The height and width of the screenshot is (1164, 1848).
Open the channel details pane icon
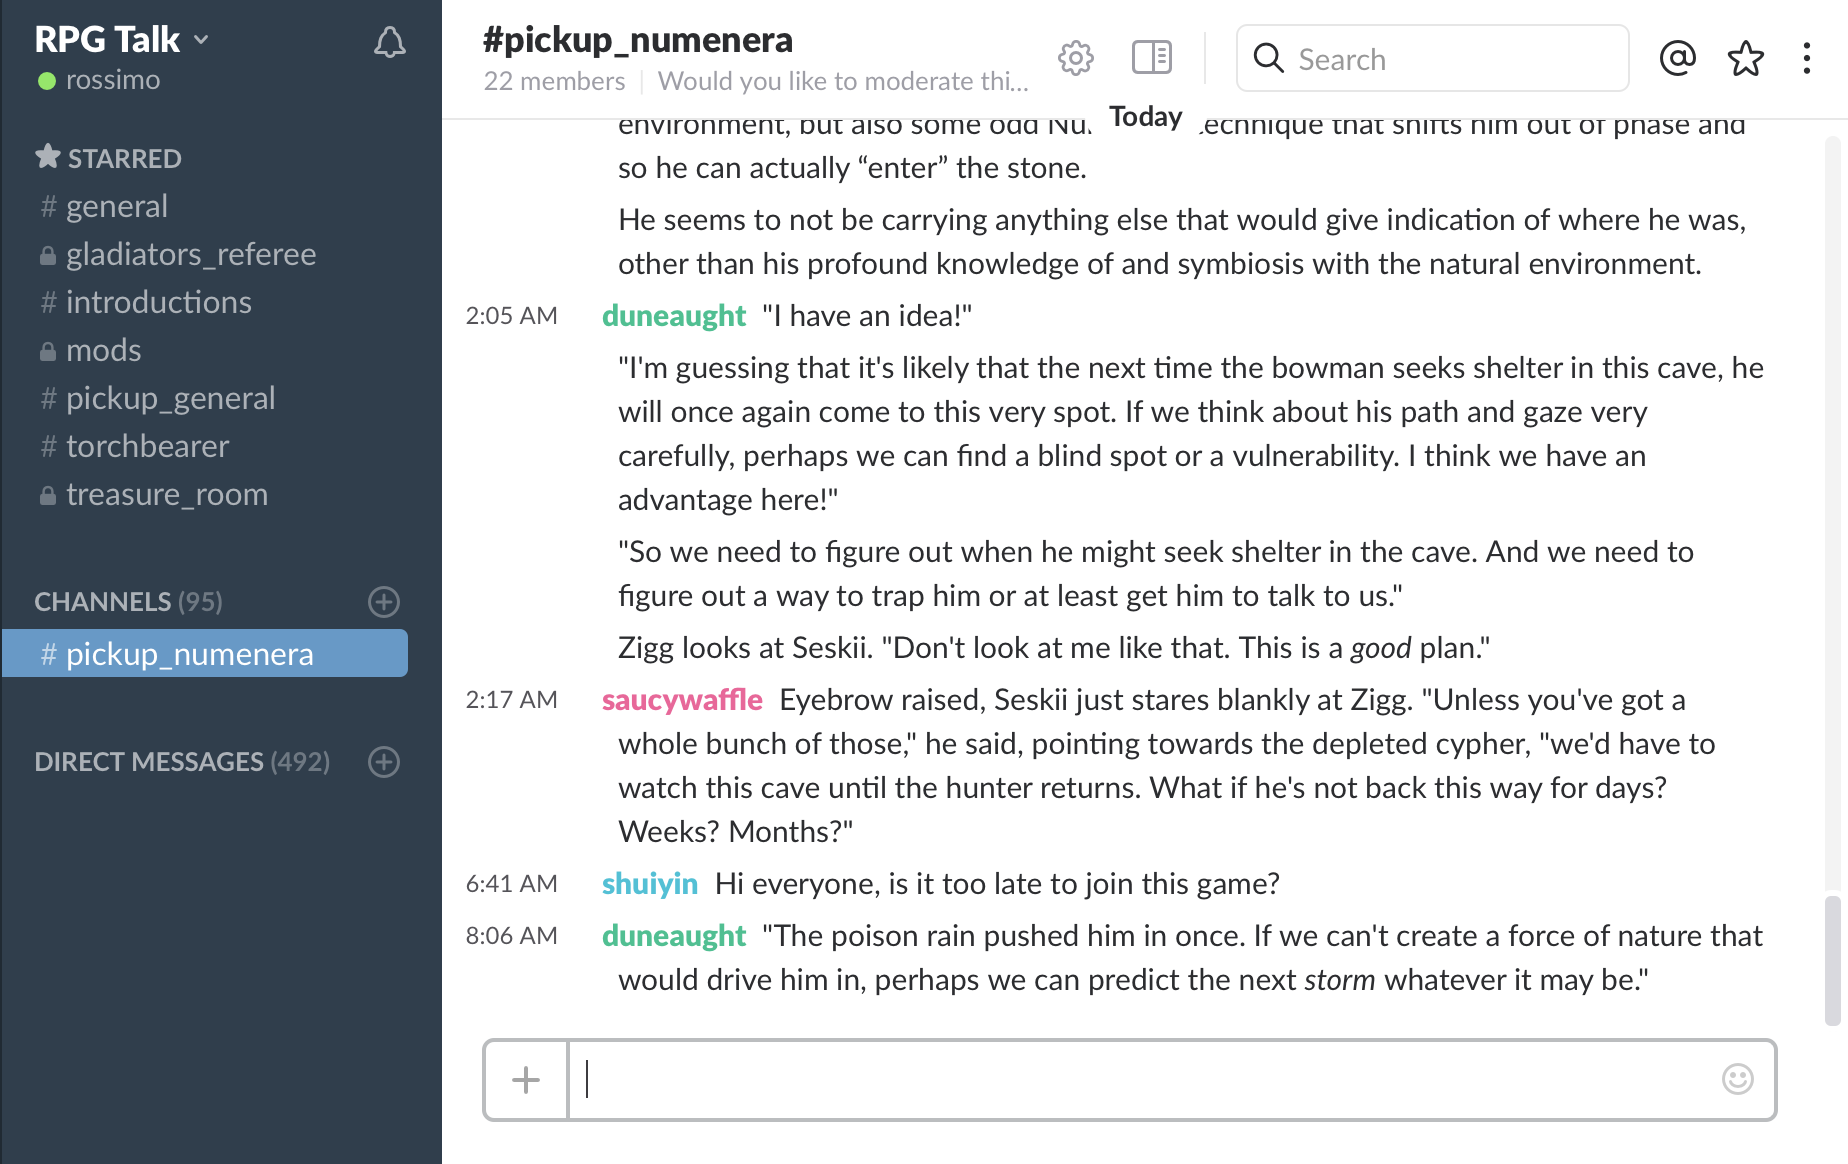(1150, 57)
